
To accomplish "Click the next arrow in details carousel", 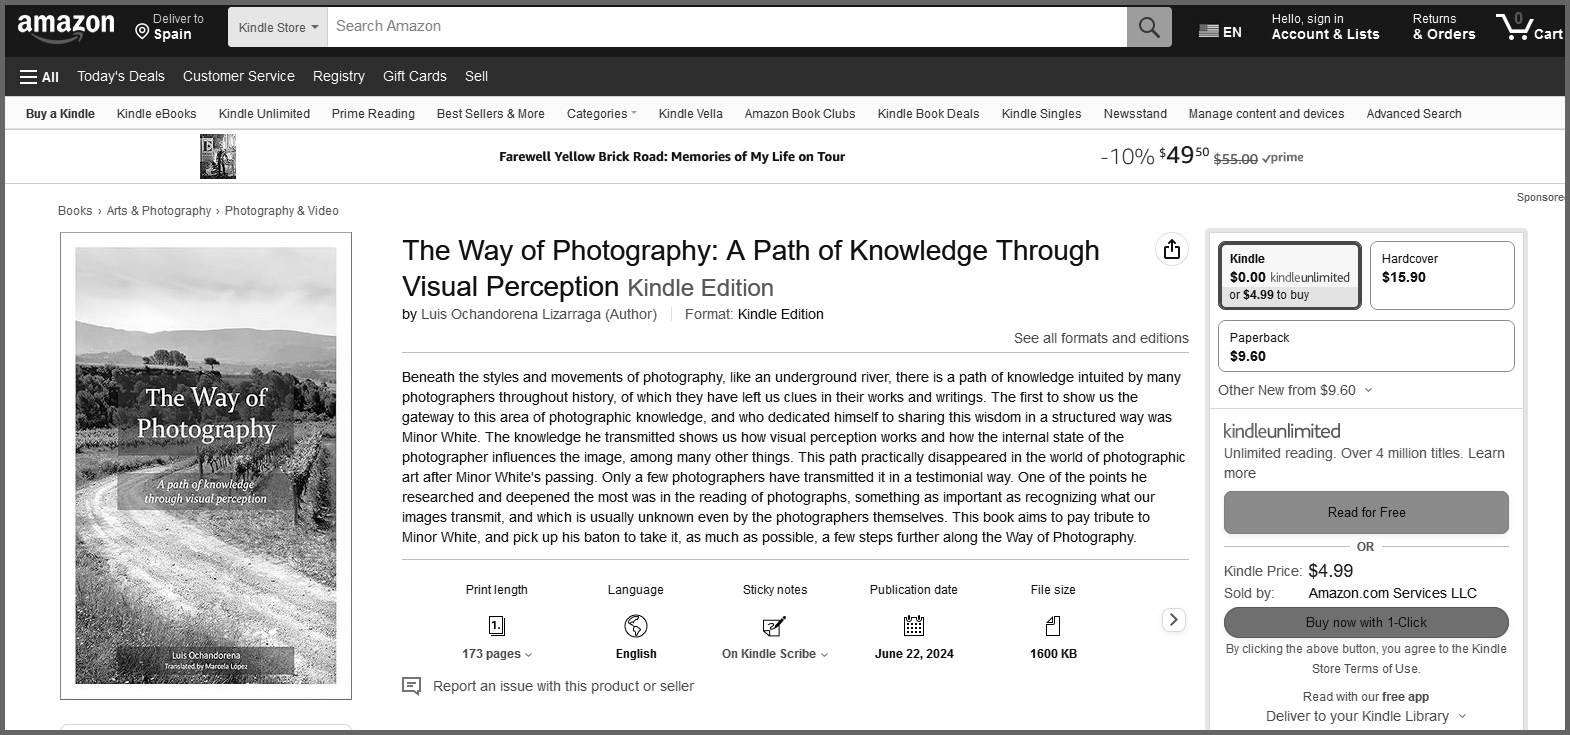I will pyautogui.click(x=1174, y=620).
